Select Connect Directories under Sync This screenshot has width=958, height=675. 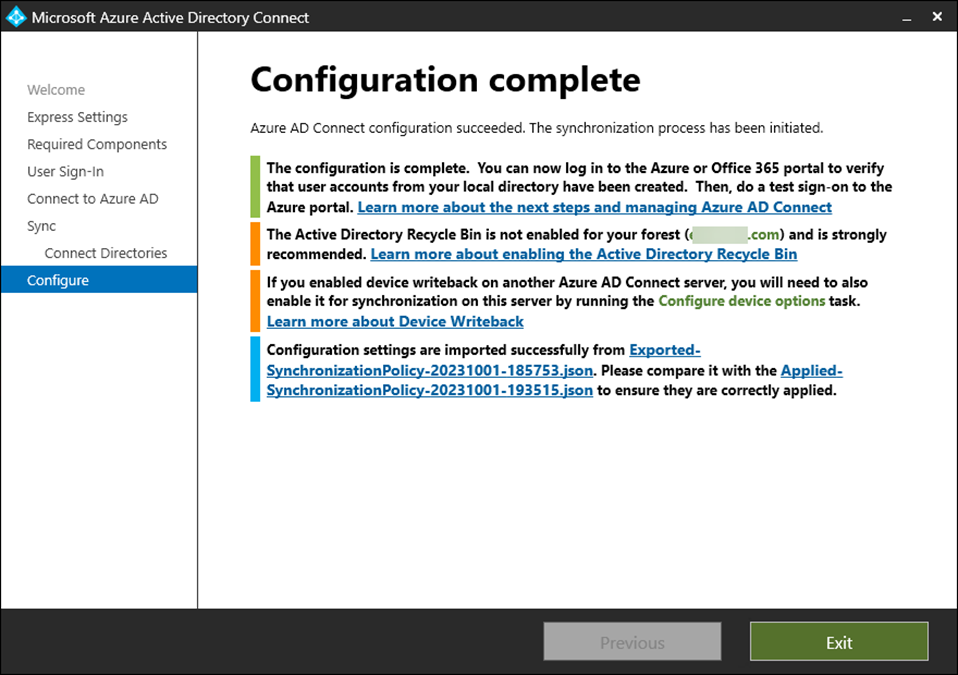[109, 253]
